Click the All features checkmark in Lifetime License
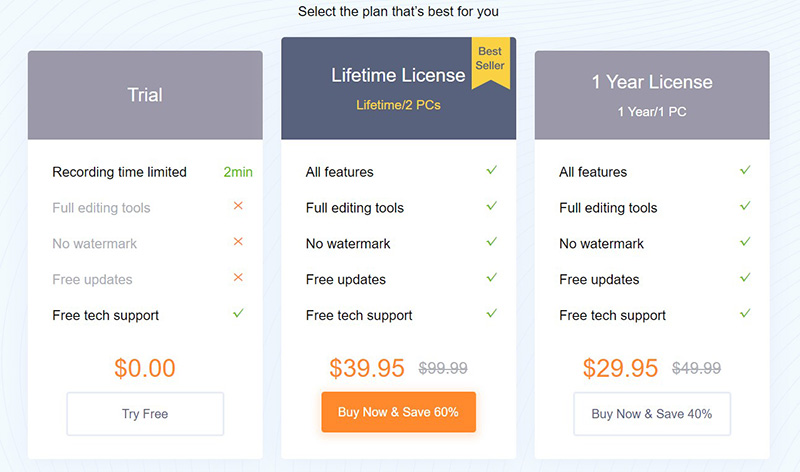The image size is (800, 472). point(491,170)
